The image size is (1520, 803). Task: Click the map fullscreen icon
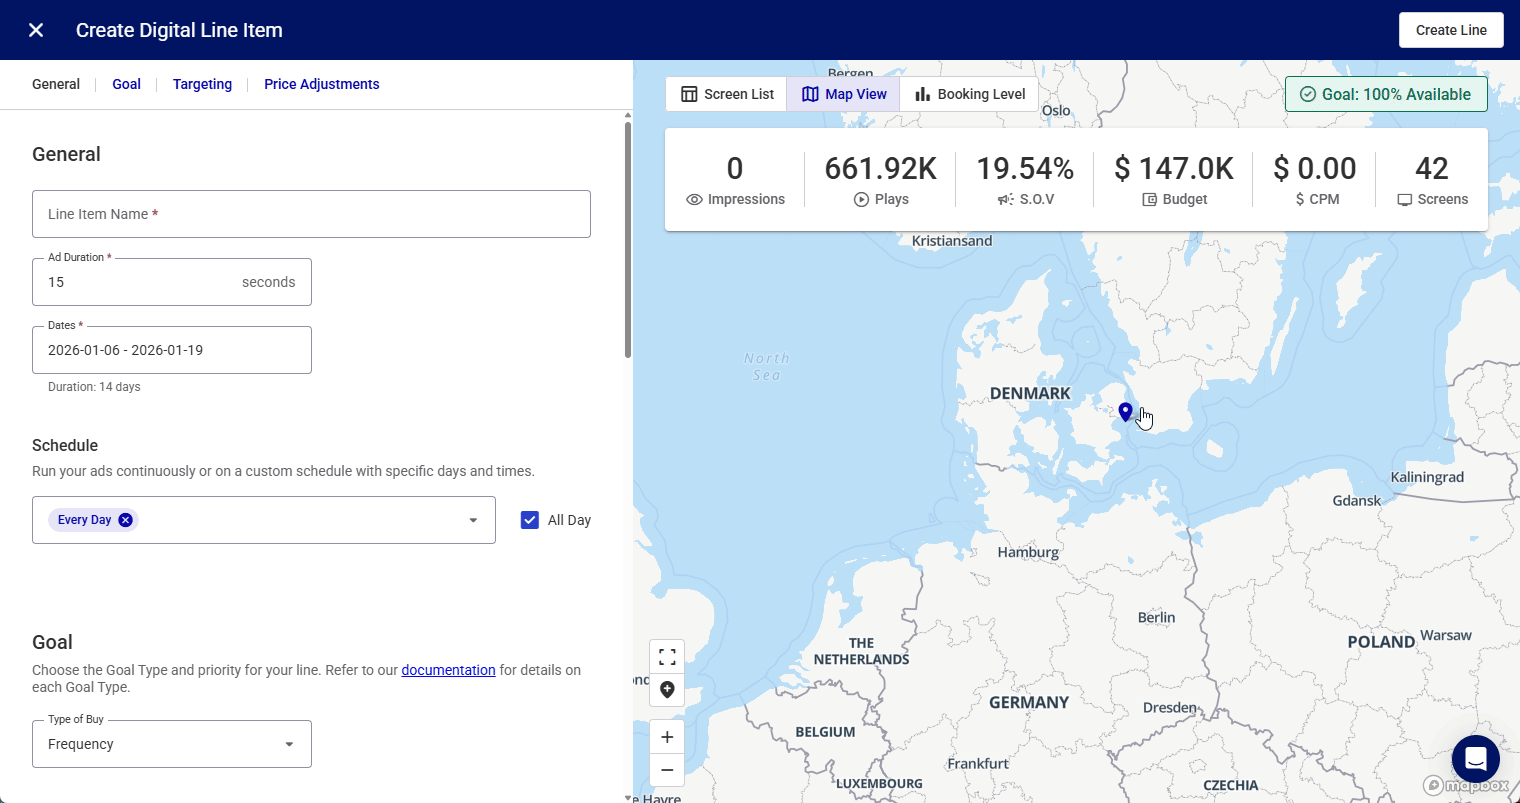[667, 657]
